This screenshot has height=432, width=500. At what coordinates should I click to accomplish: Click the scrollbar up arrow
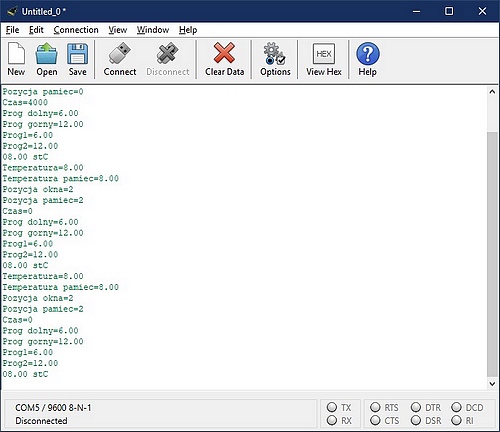tap(492, 92)
